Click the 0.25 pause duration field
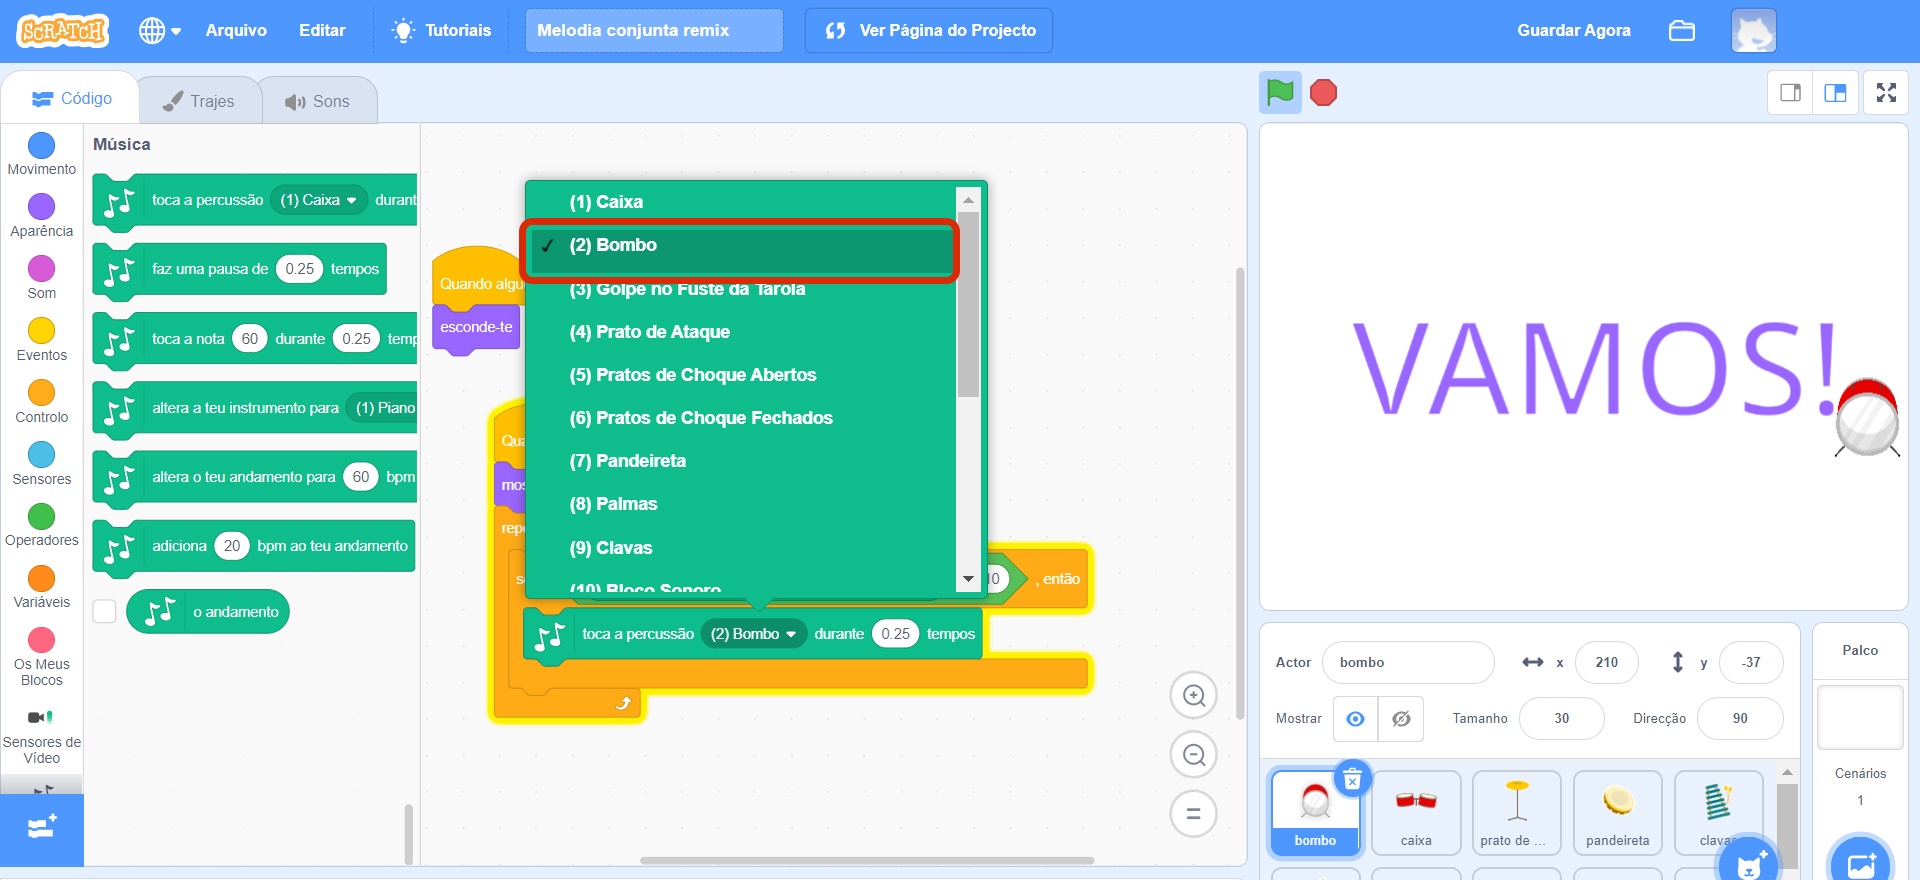Image resolution: width=1920 pixels, height=880 pixels. (299, 269)
